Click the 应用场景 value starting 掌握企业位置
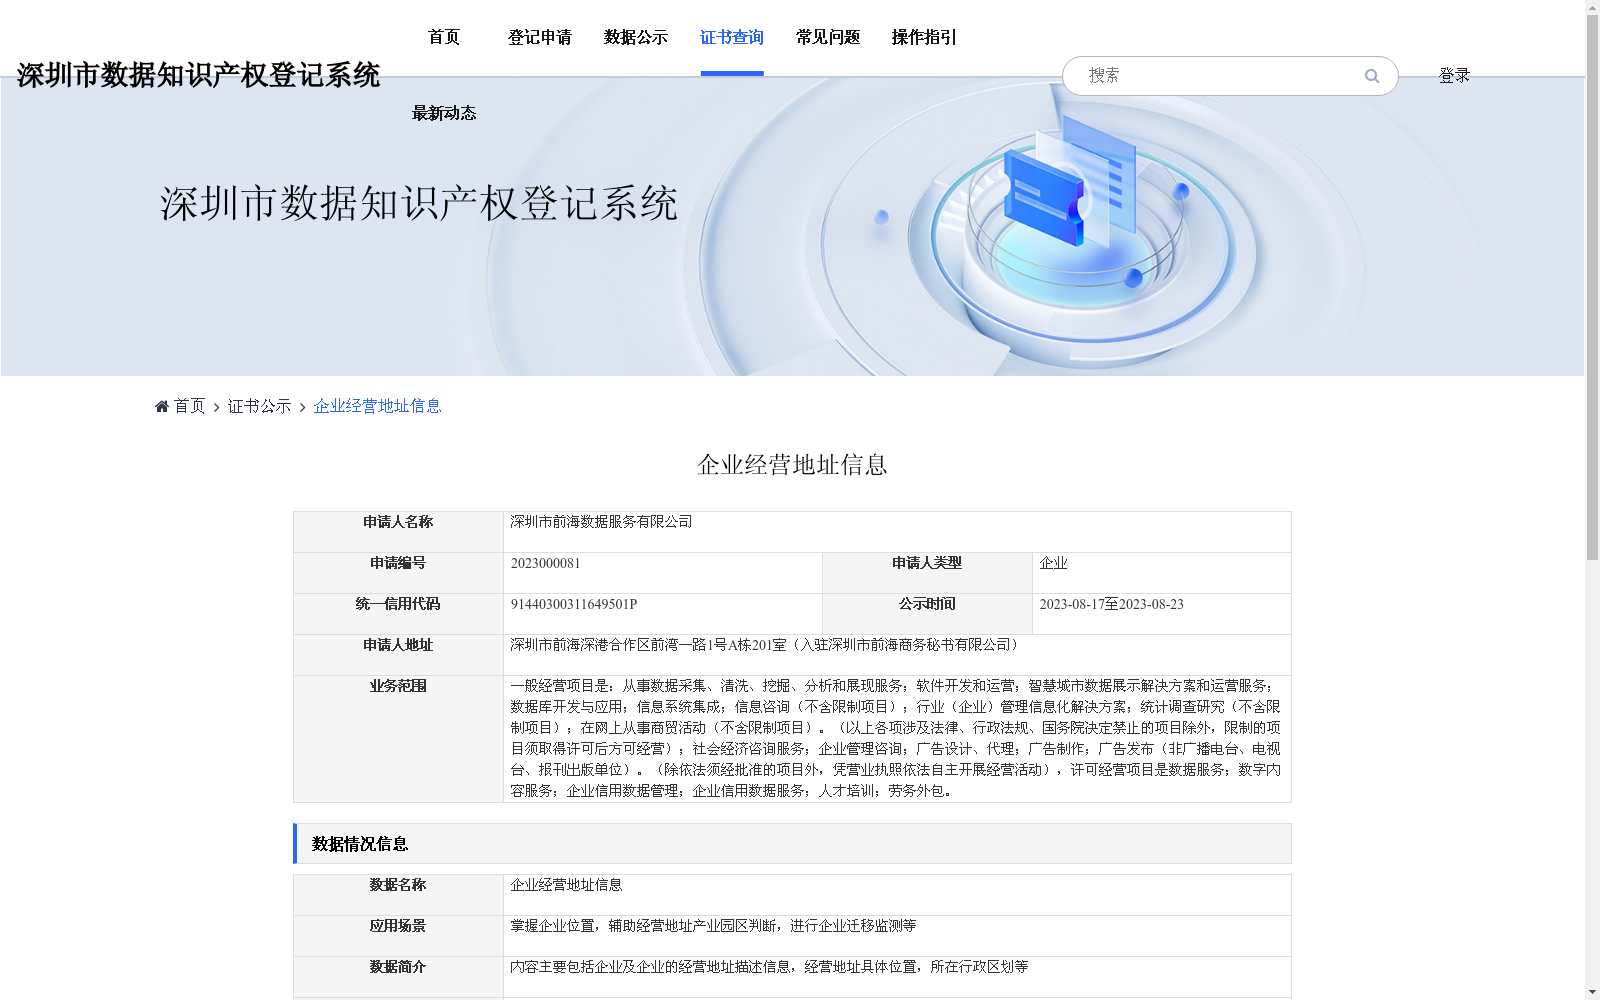1600x1000 pixels. coord(713,926)
